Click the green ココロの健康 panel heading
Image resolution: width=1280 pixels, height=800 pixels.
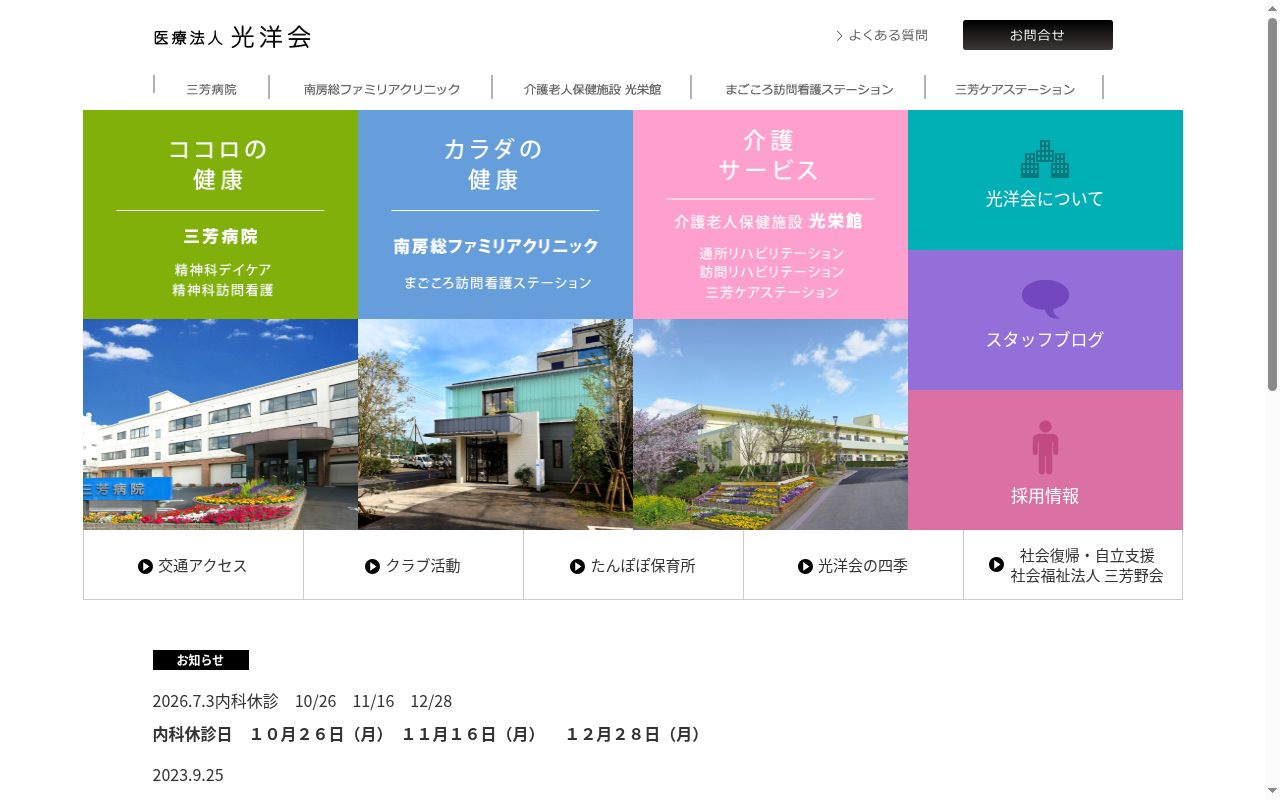tap(218, 165)
